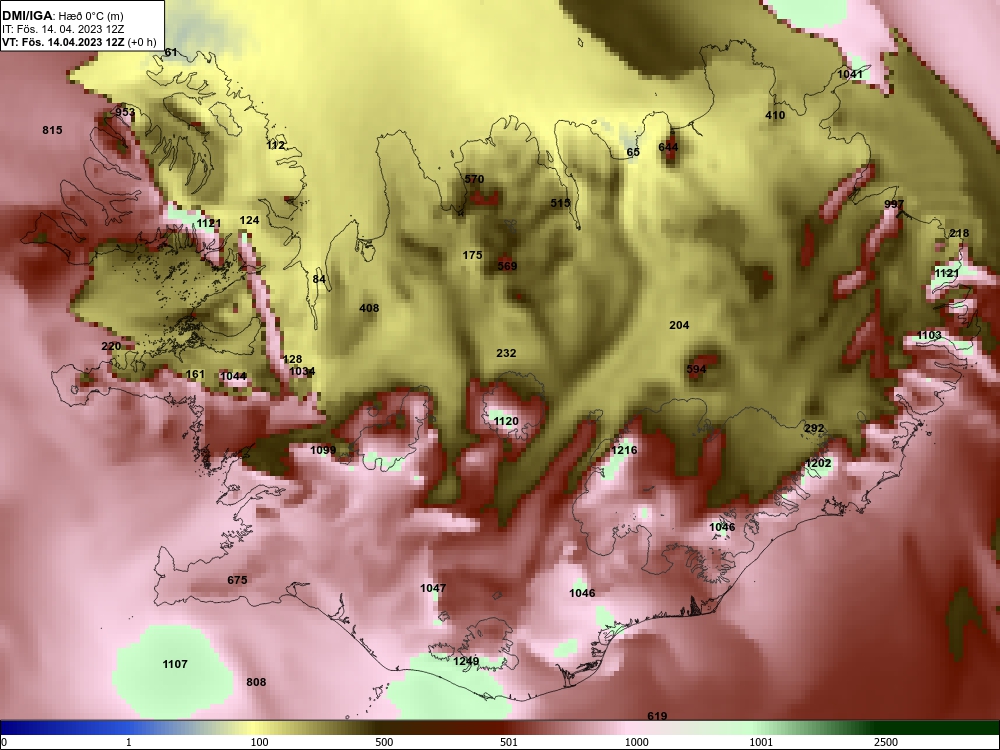Viewport: 1000px width, 750px height.
Task: Click the legend label '1000'
Action: tap(637, 742)
